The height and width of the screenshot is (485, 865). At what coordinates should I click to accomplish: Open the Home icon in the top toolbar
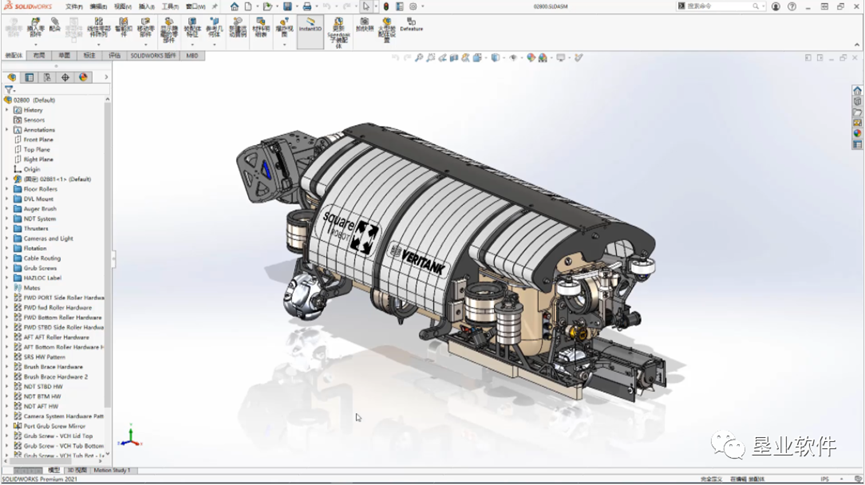pyautogui.click(x=234, y=6)
